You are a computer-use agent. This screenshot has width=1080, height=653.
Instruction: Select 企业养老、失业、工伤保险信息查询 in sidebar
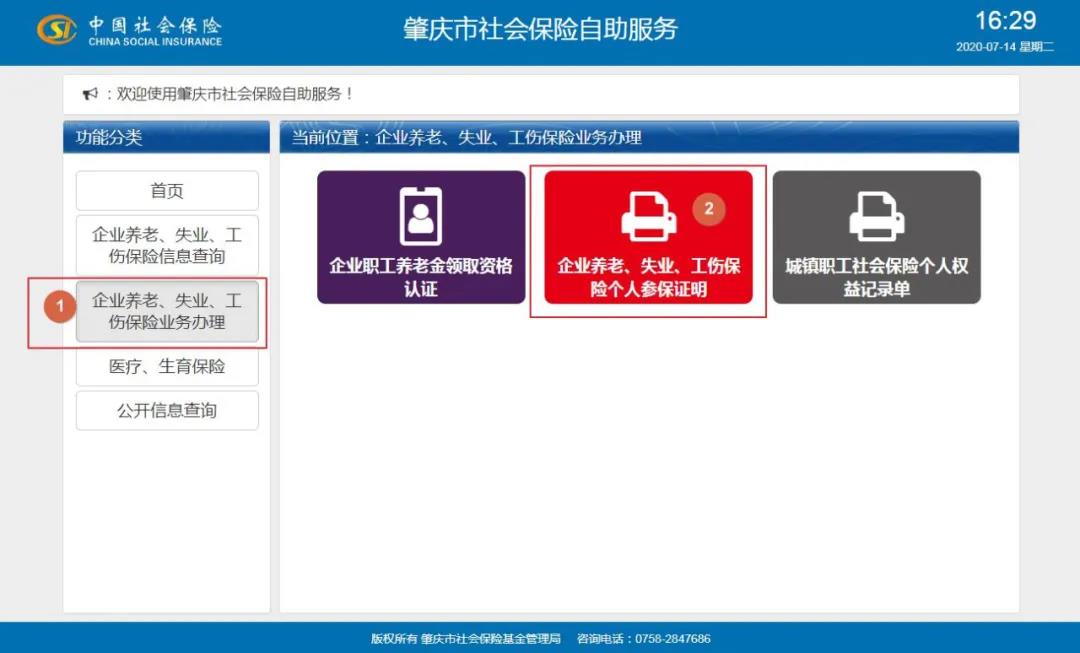point(166,244)
